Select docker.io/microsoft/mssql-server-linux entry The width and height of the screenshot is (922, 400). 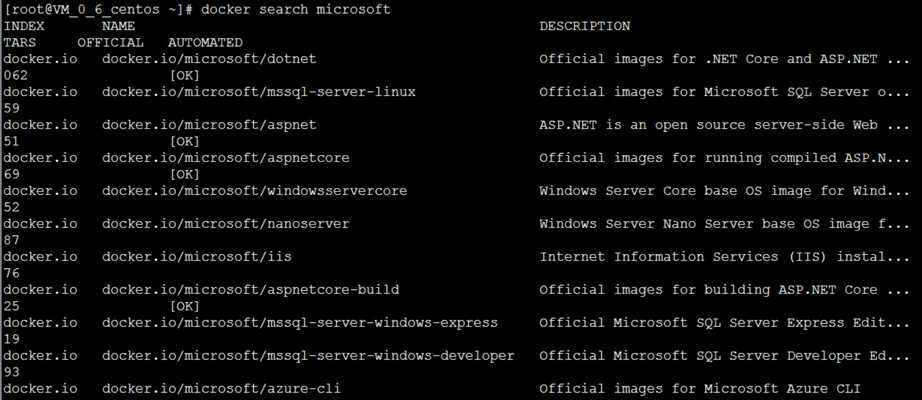259,92
